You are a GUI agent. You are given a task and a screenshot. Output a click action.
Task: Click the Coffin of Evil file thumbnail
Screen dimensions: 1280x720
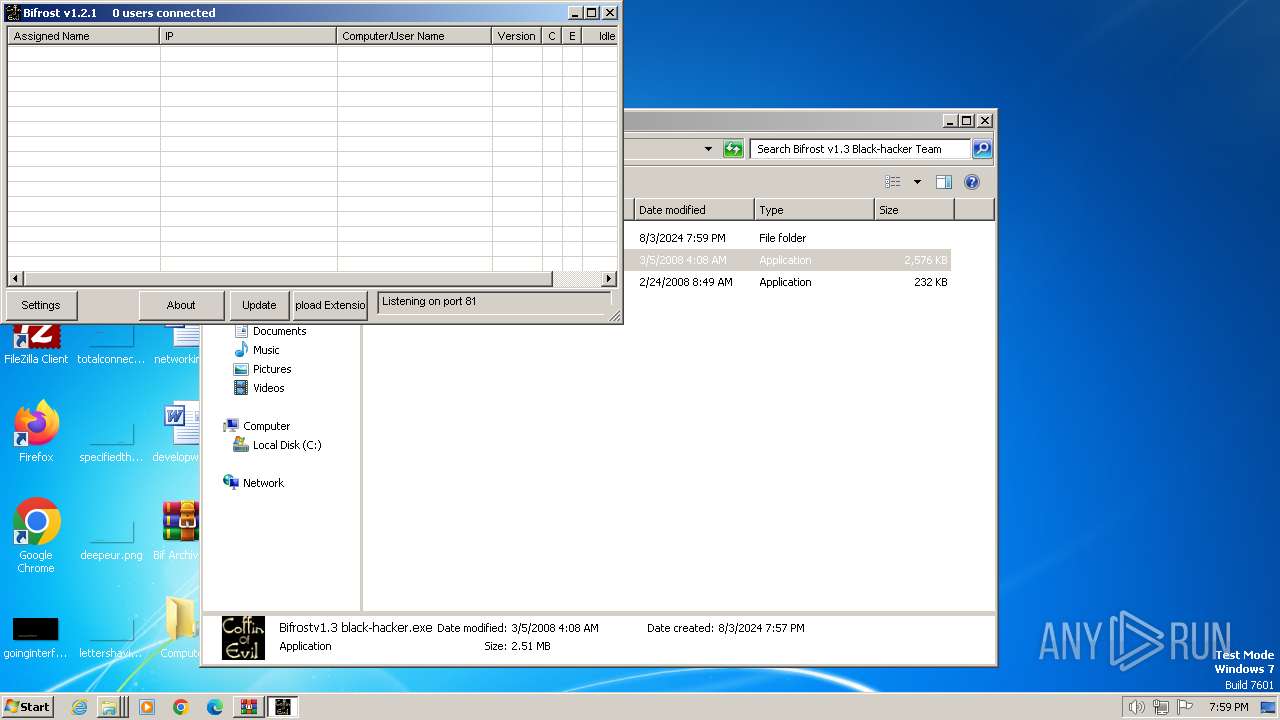[243, 638]
